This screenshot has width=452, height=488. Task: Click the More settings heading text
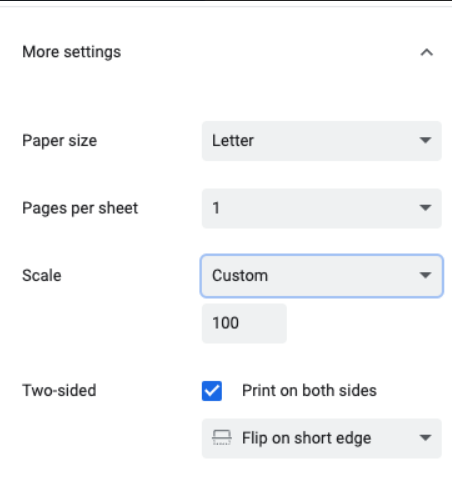72,52
